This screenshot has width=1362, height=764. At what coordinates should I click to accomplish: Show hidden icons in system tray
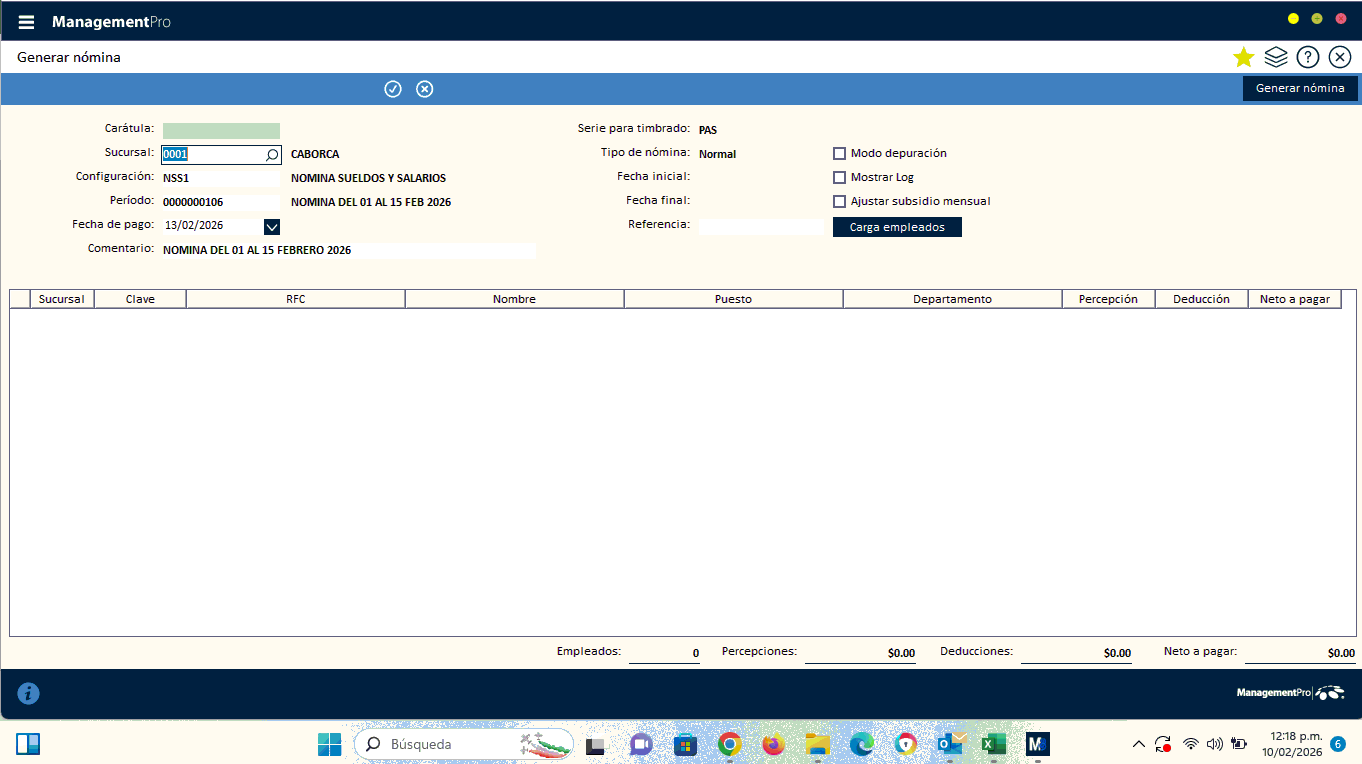click(1138, 744)
